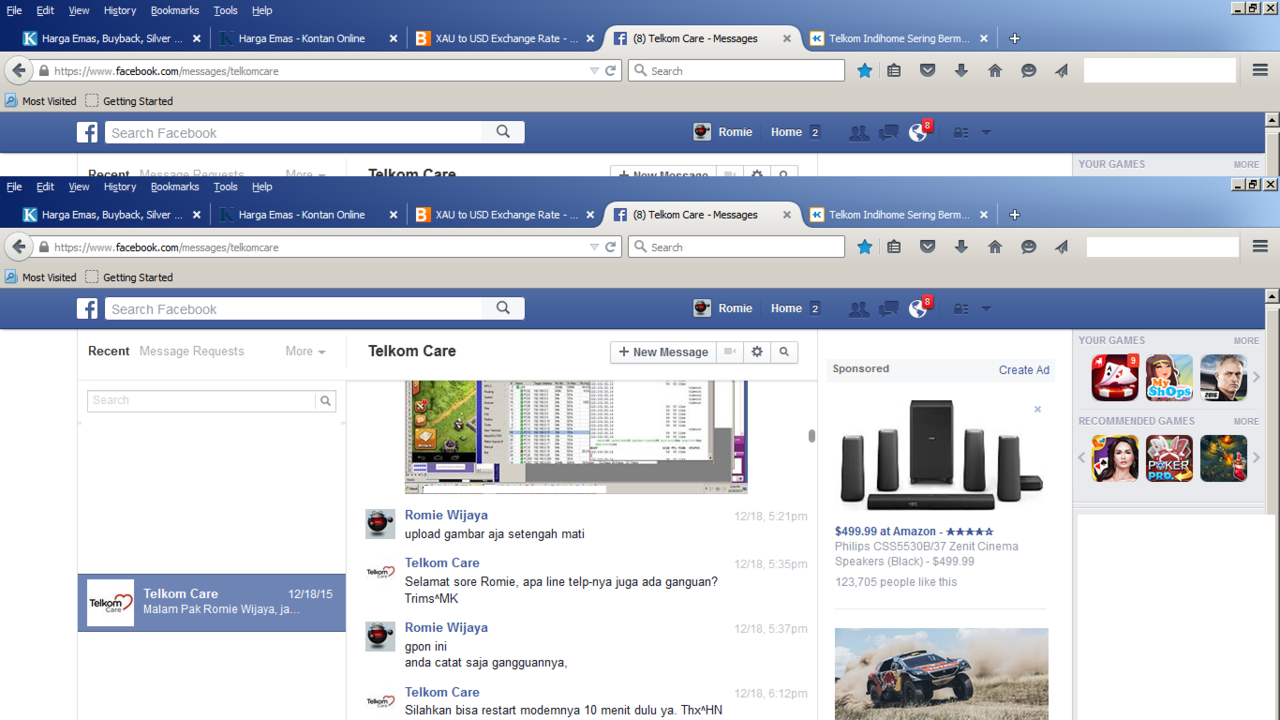Go back in the front Firefox window
1280x720 pixels.
click(18, 247)
